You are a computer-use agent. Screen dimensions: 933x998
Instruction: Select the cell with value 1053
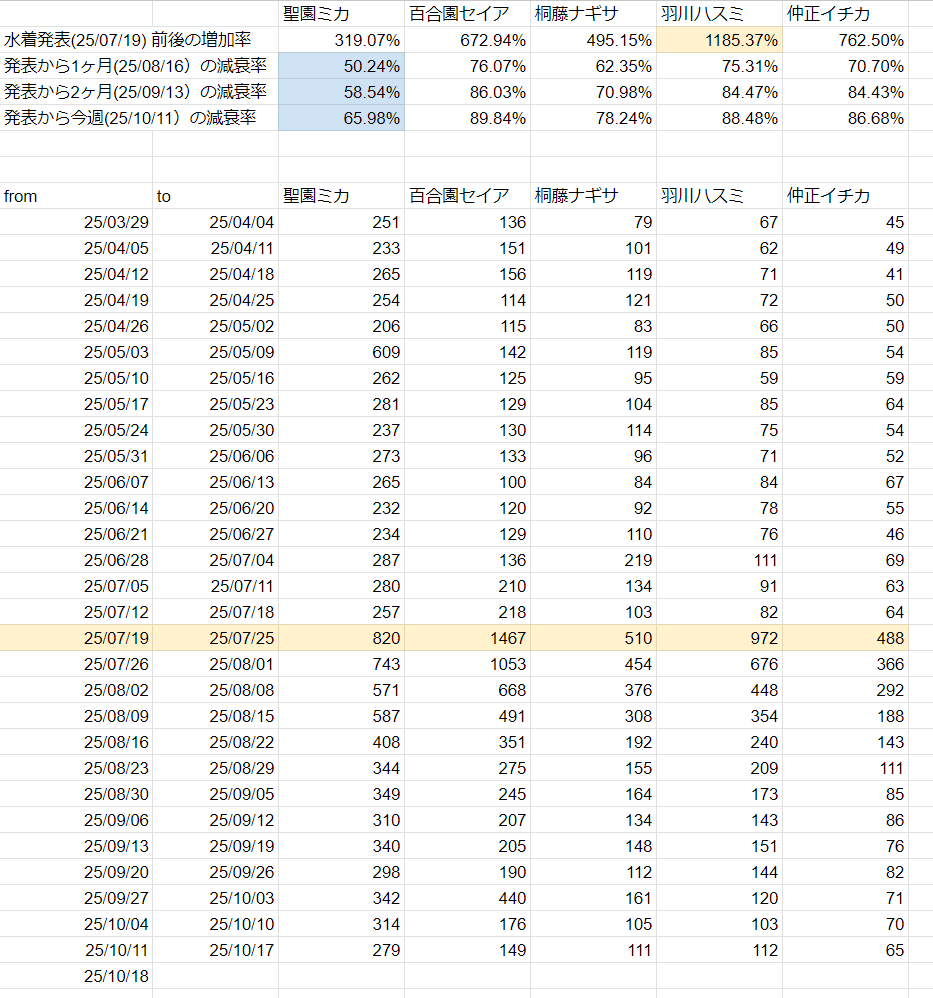coord(467,664)
